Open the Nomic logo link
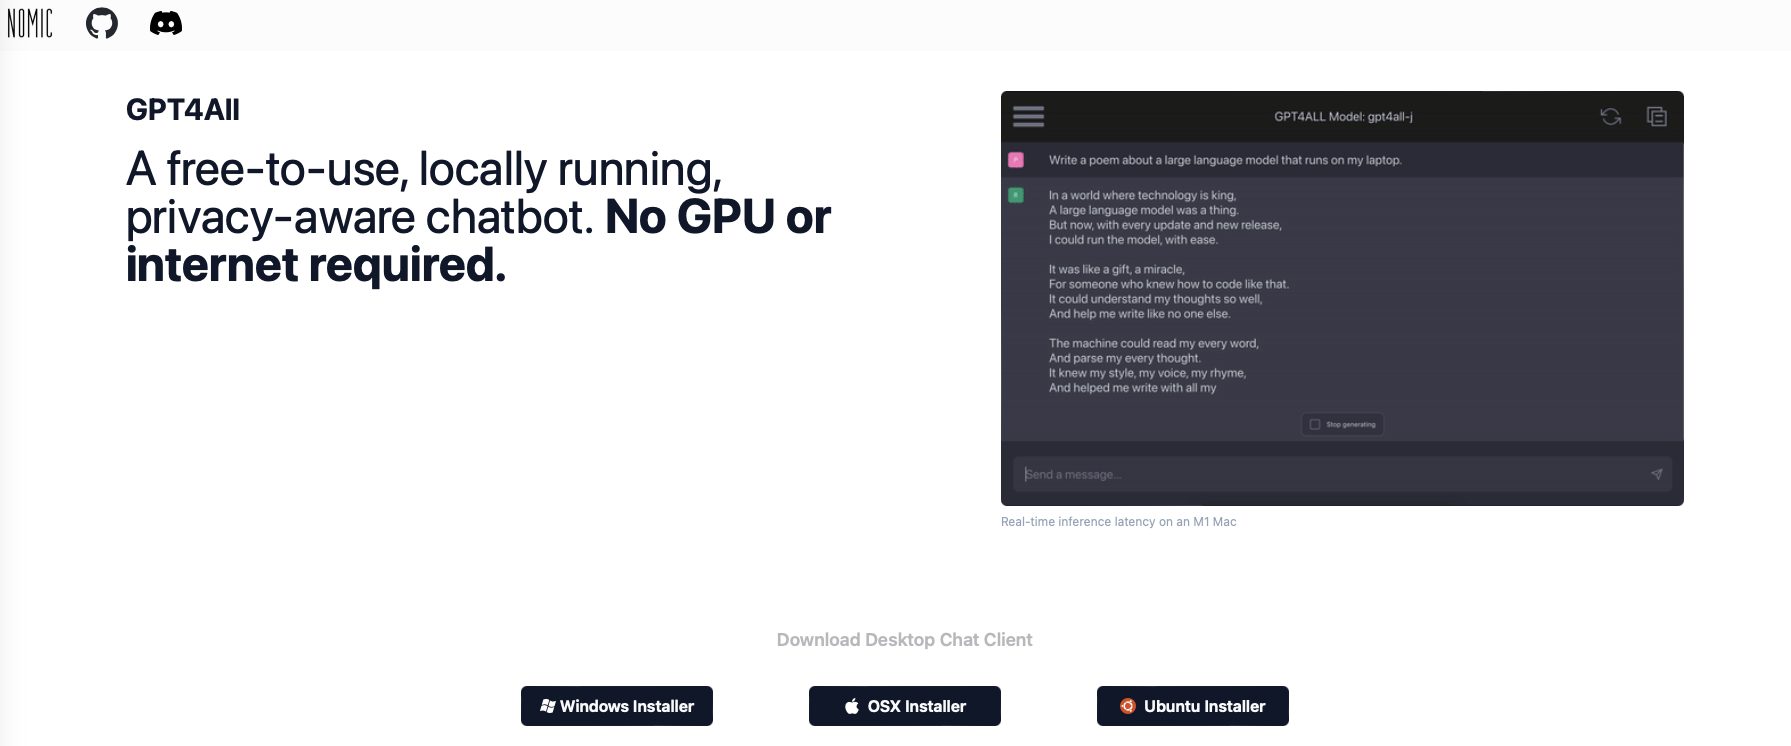 pos(30,23)
